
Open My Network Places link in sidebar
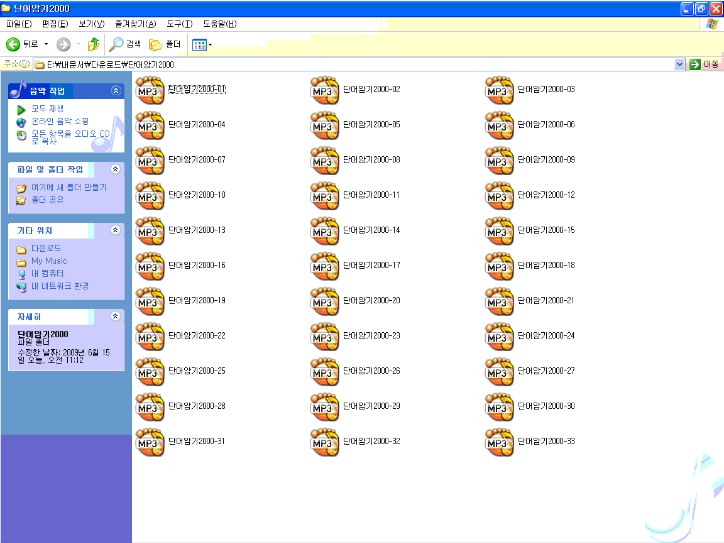60,286
